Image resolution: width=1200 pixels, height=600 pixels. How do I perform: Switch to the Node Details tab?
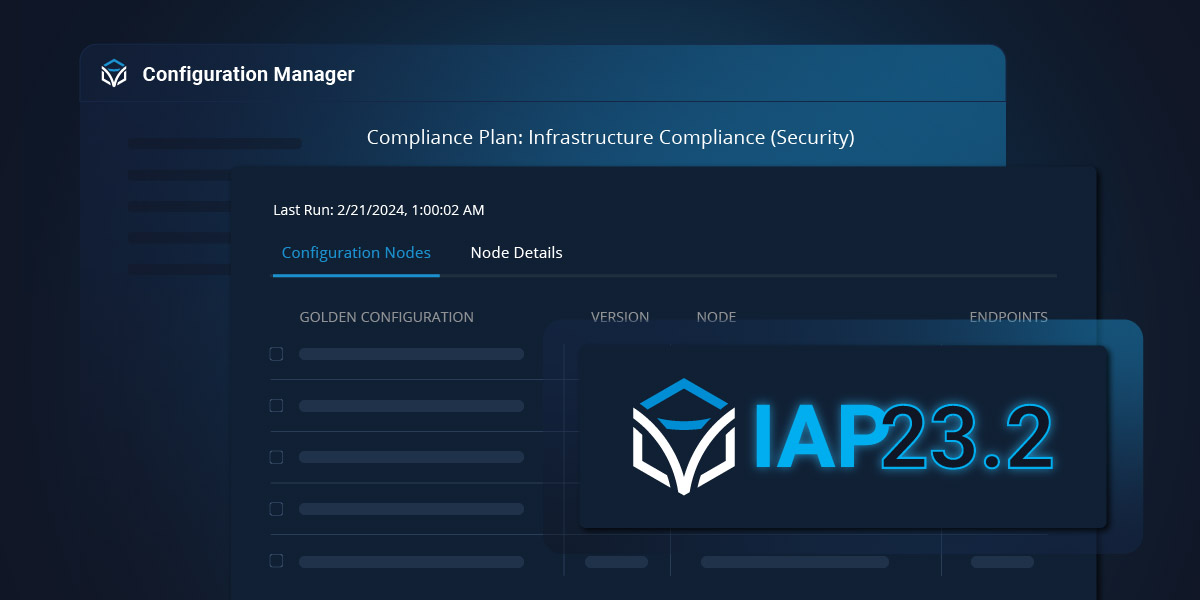pos(516,253)
